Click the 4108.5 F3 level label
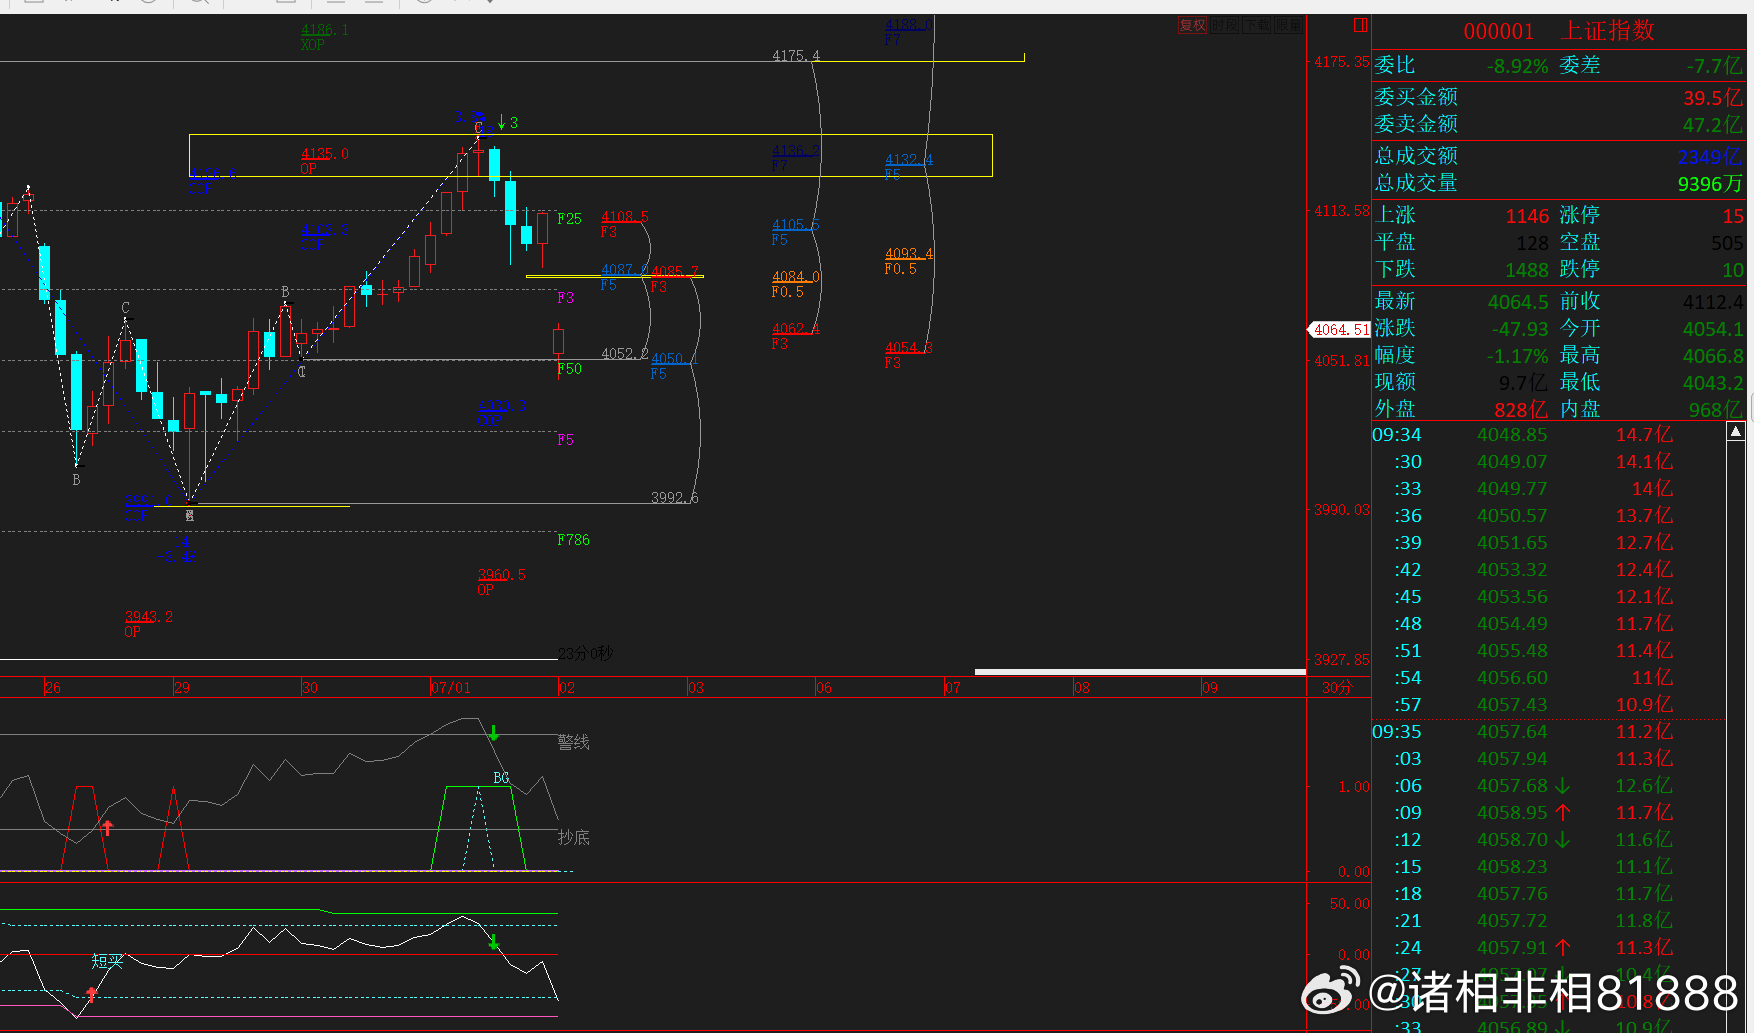 click(x=624, y=224)
